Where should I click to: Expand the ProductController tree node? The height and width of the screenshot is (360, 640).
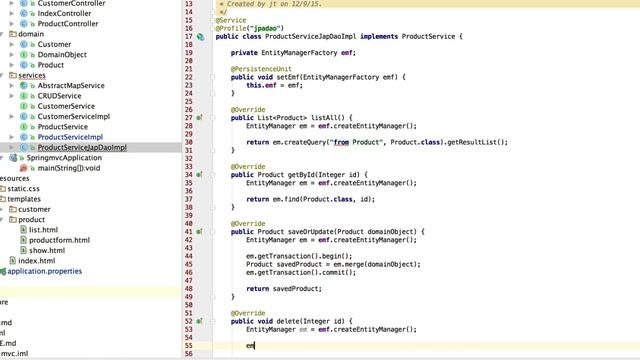pyautogui.click(x=12, y=24)
